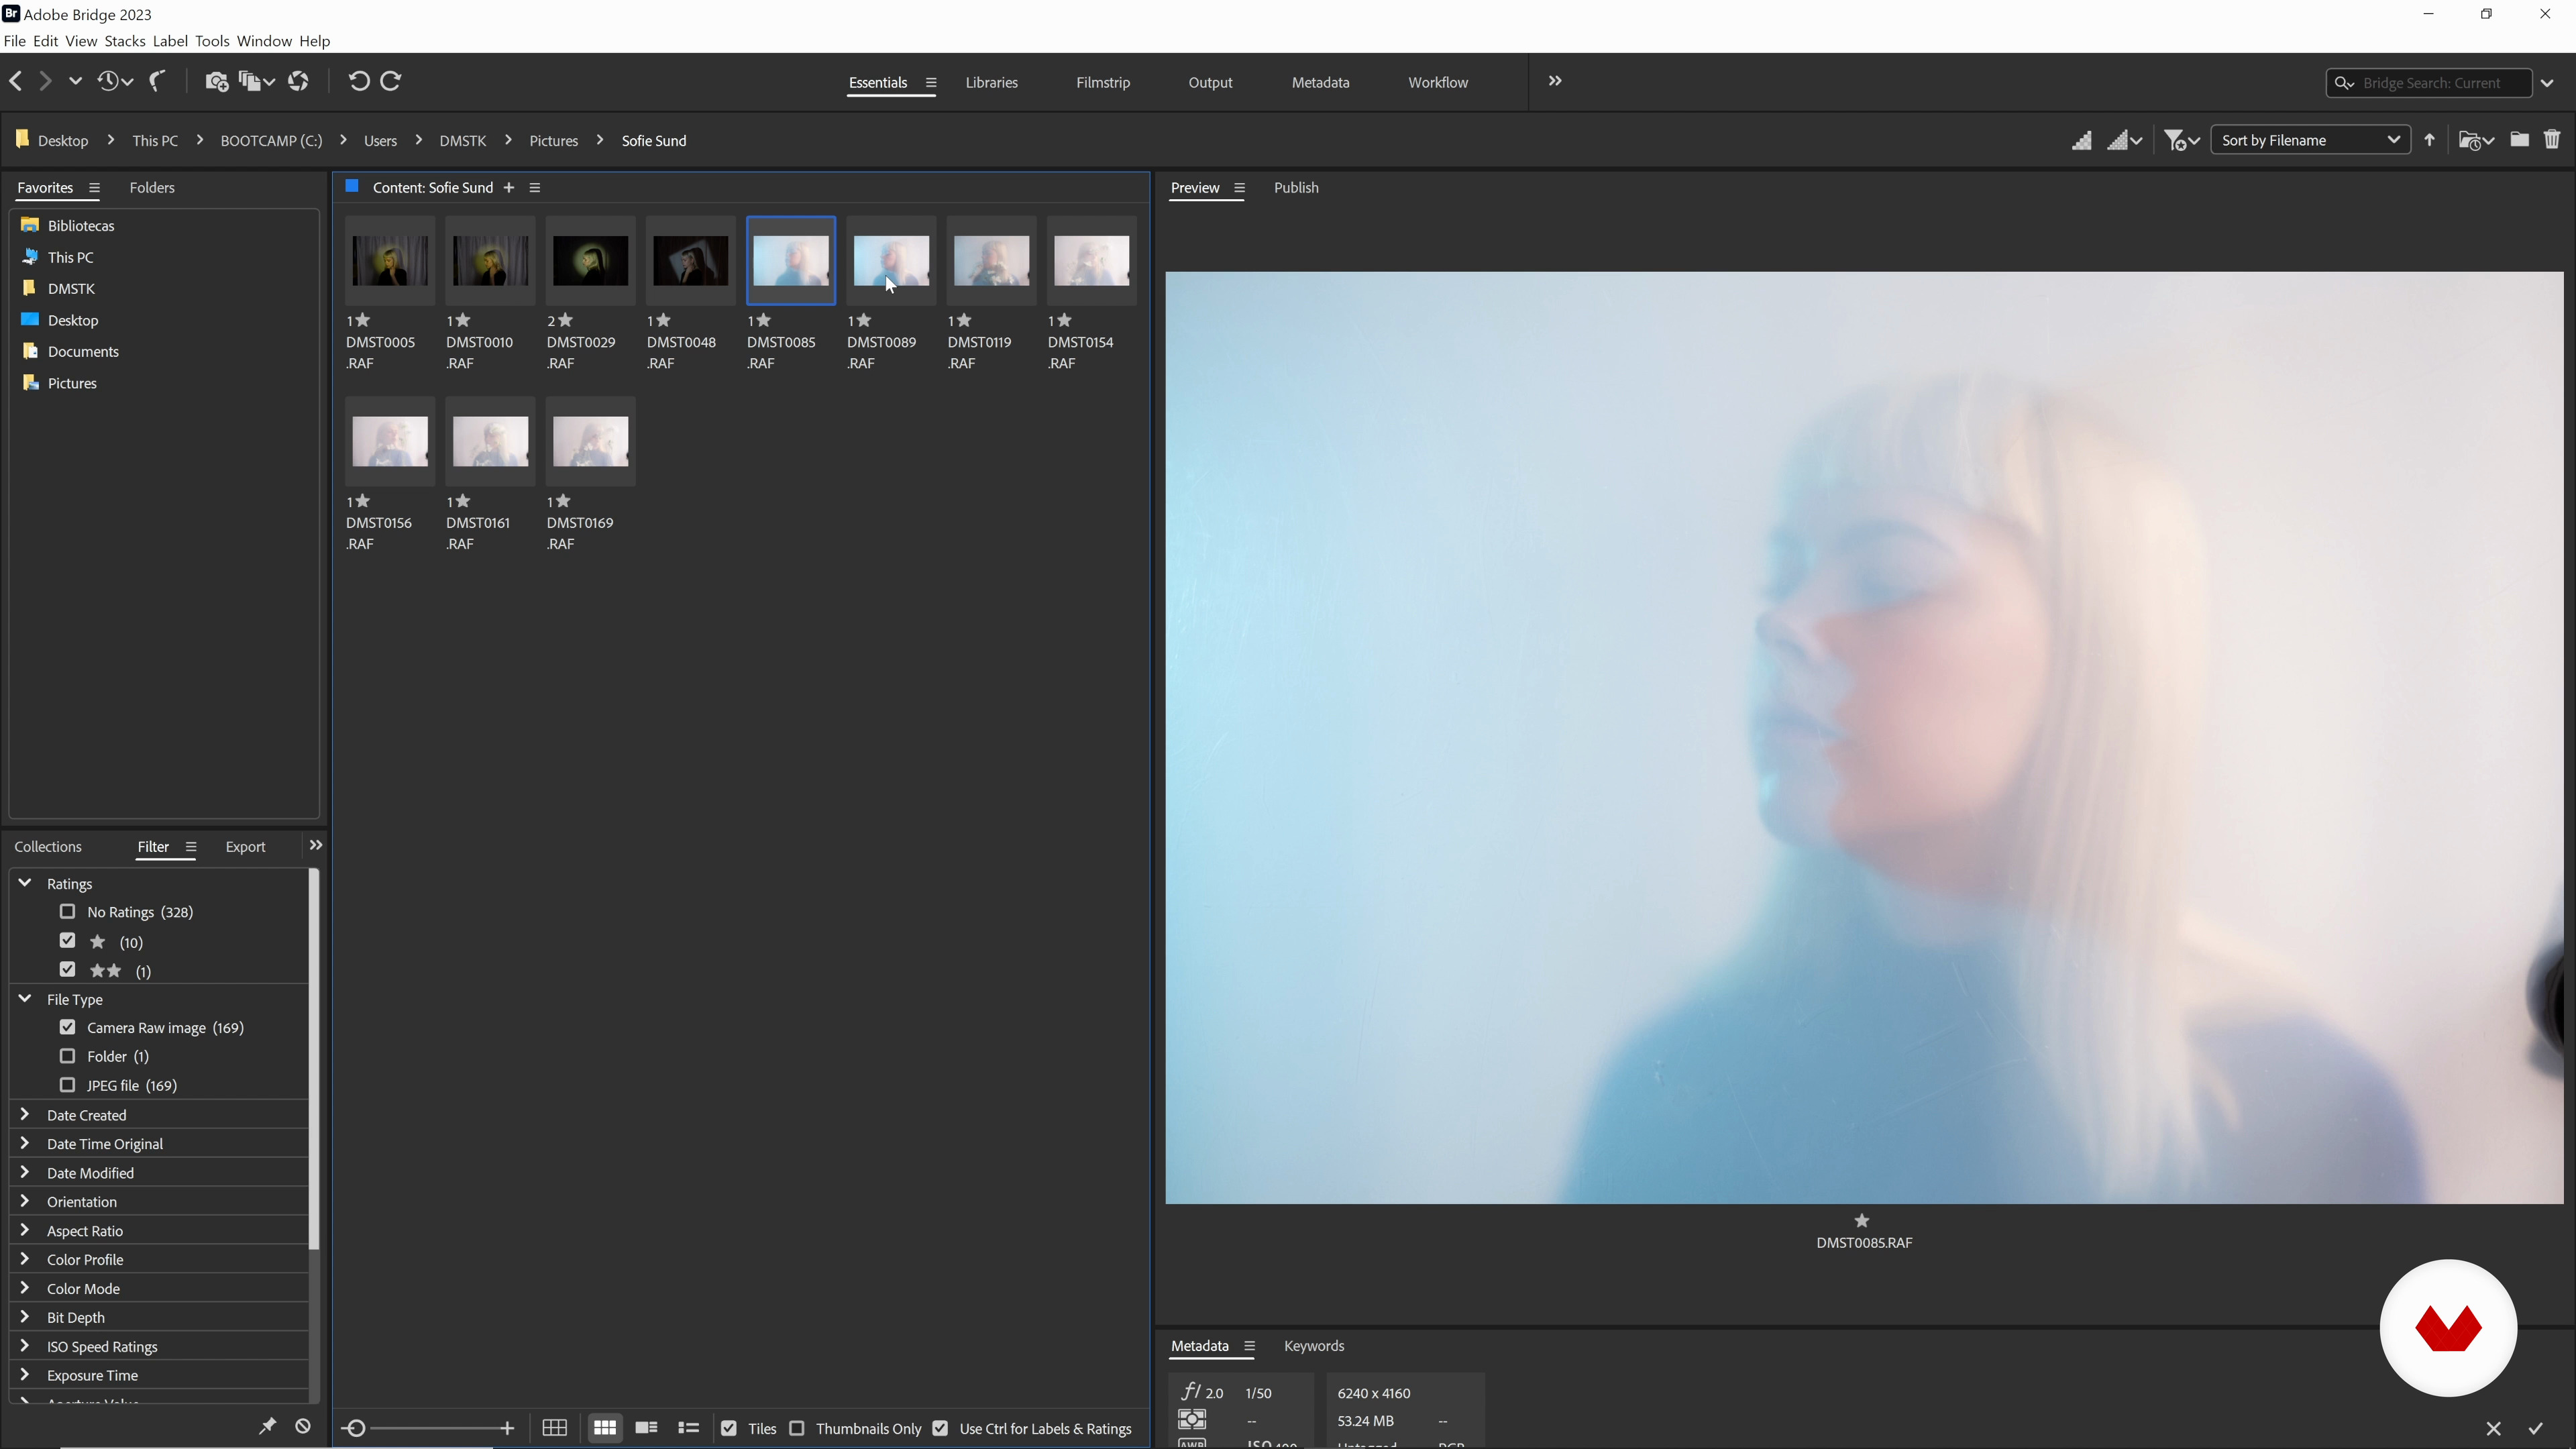Viewport: 2576px width, 1449px height.
Task: Check the JPEG file filter
Action: pos(67,1084)
